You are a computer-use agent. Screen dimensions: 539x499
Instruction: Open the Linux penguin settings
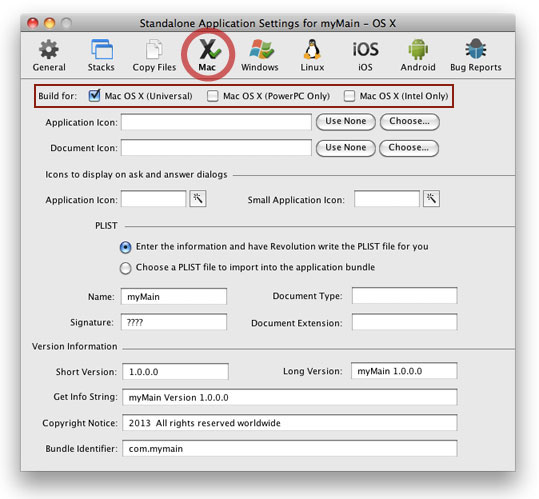click(312, 56)
